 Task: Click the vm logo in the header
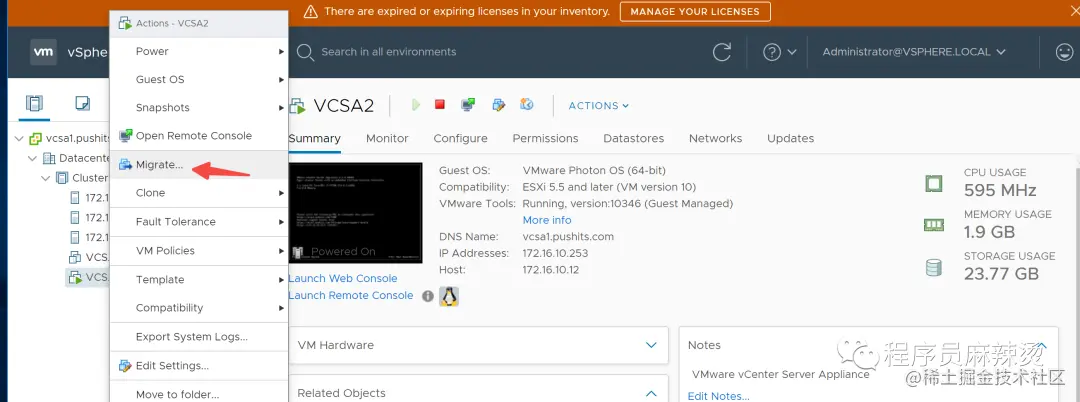tap(43, 52)
